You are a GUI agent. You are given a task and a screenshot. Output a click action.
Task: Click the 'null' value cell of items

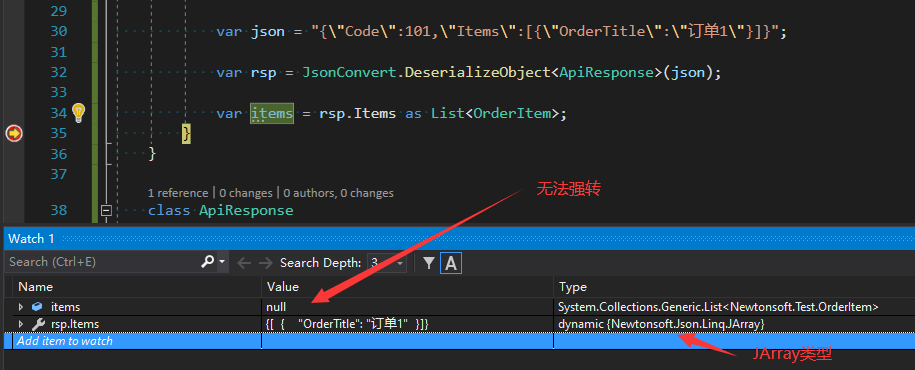coord(277,306)
